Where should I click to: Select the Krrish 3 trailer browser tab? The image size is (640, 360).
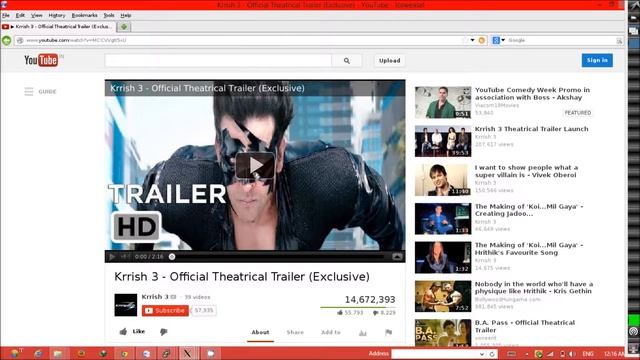58,27
